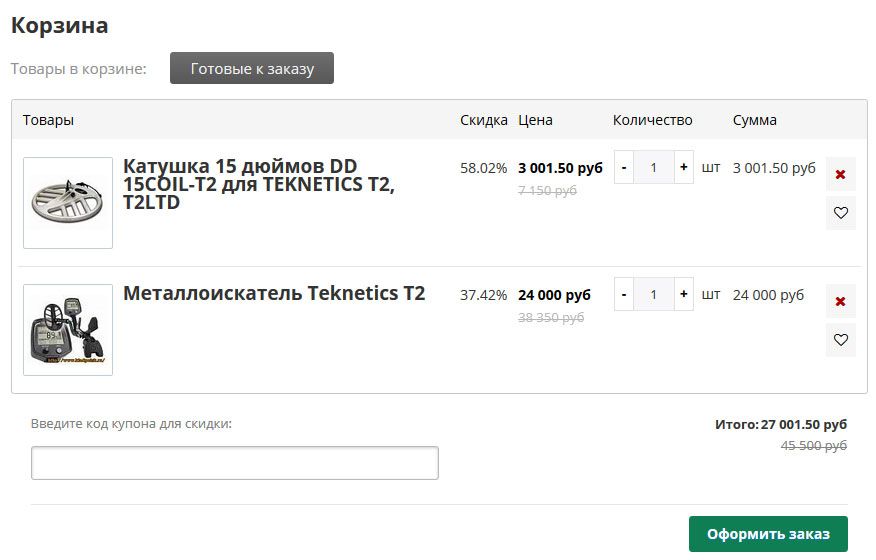Click the Введите код купона для скидки label
The width and height of the screenshot is (876, 560).
click(131, 424)
